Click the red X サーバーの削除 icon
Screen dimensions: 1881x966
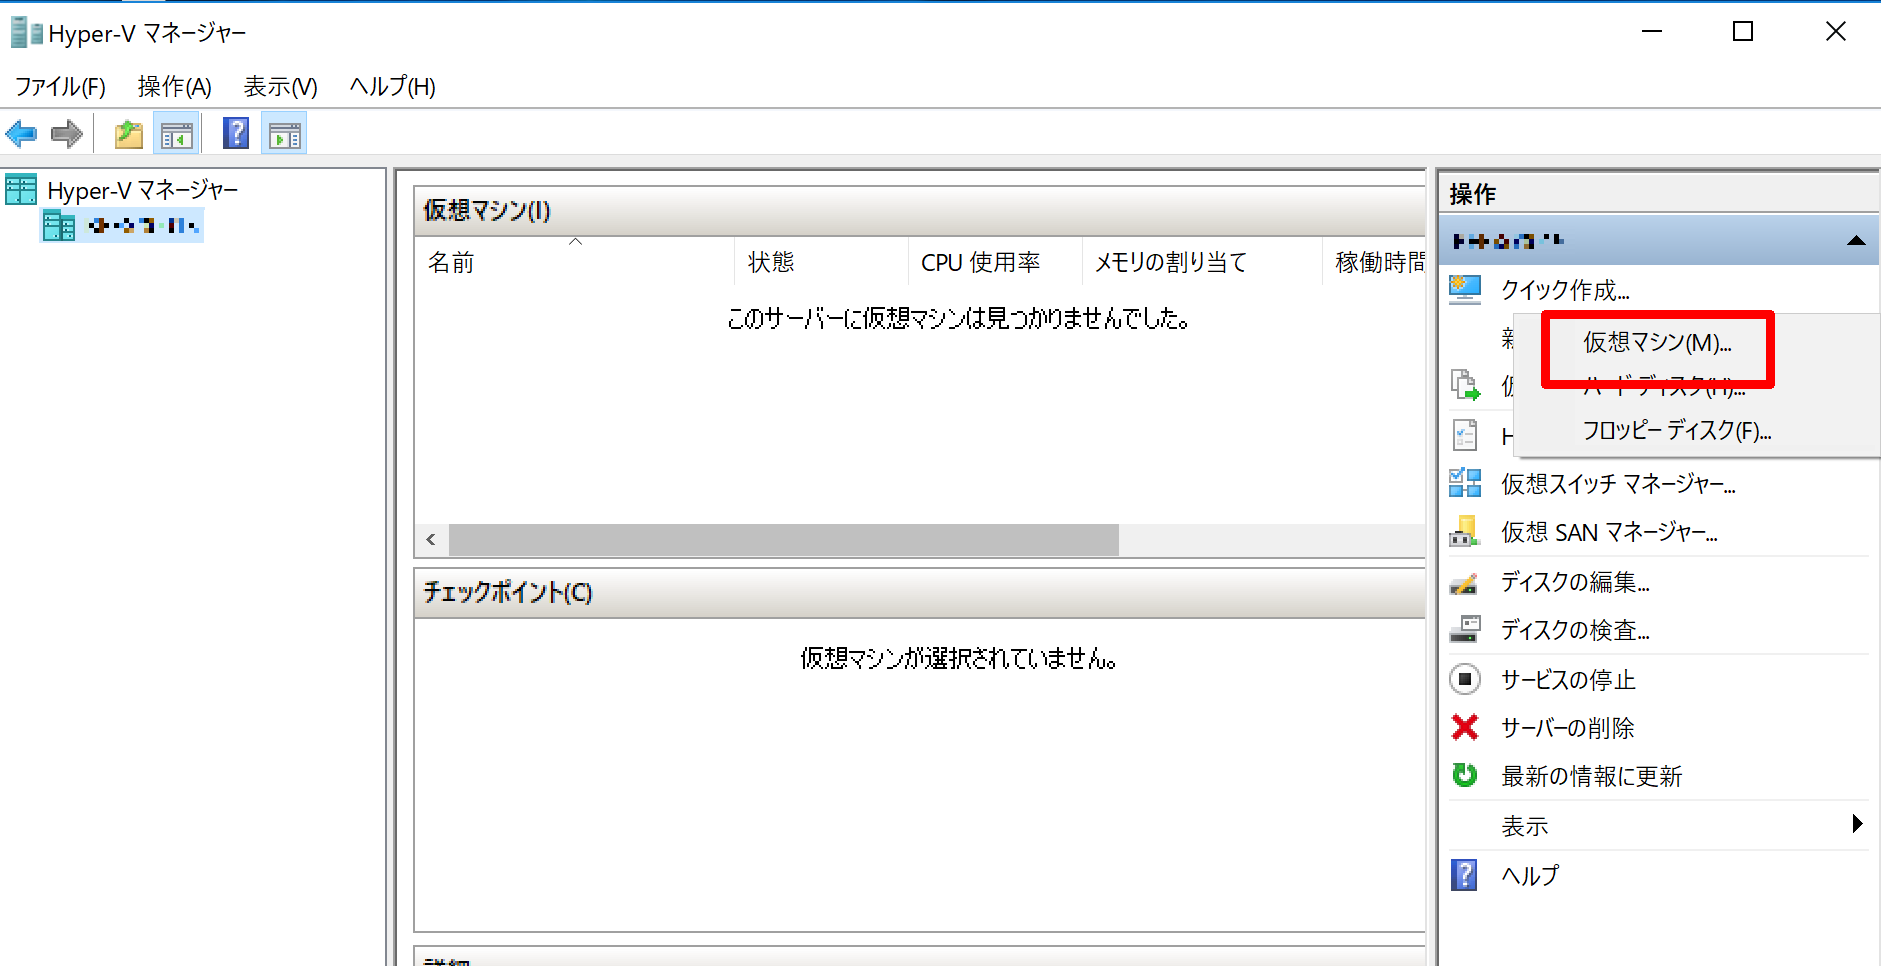[x=1465, y=727]
